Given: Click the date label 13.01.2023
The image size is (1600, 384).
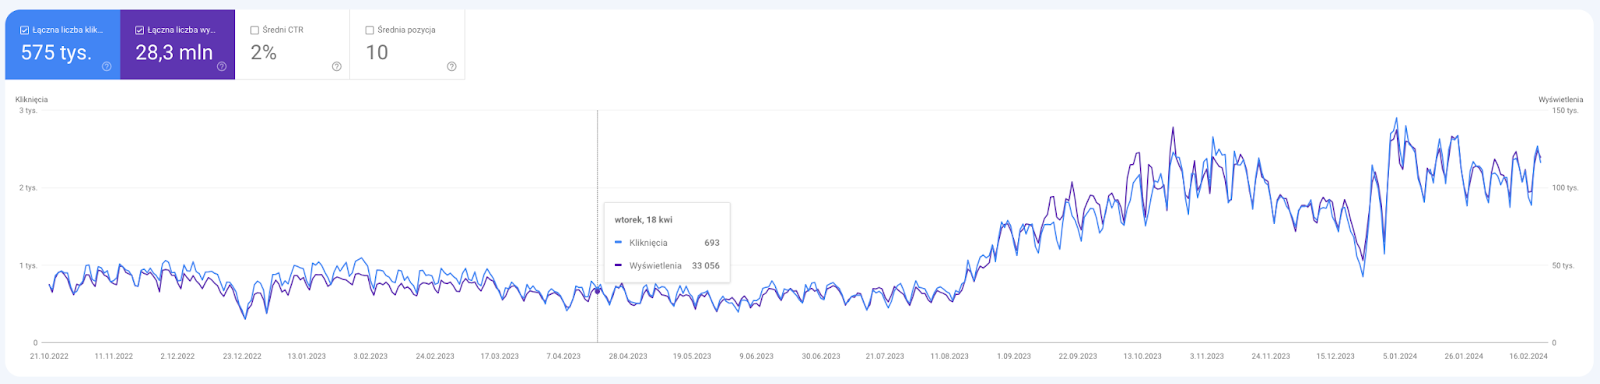Looking at the screenshot, I should coord(307,356).
